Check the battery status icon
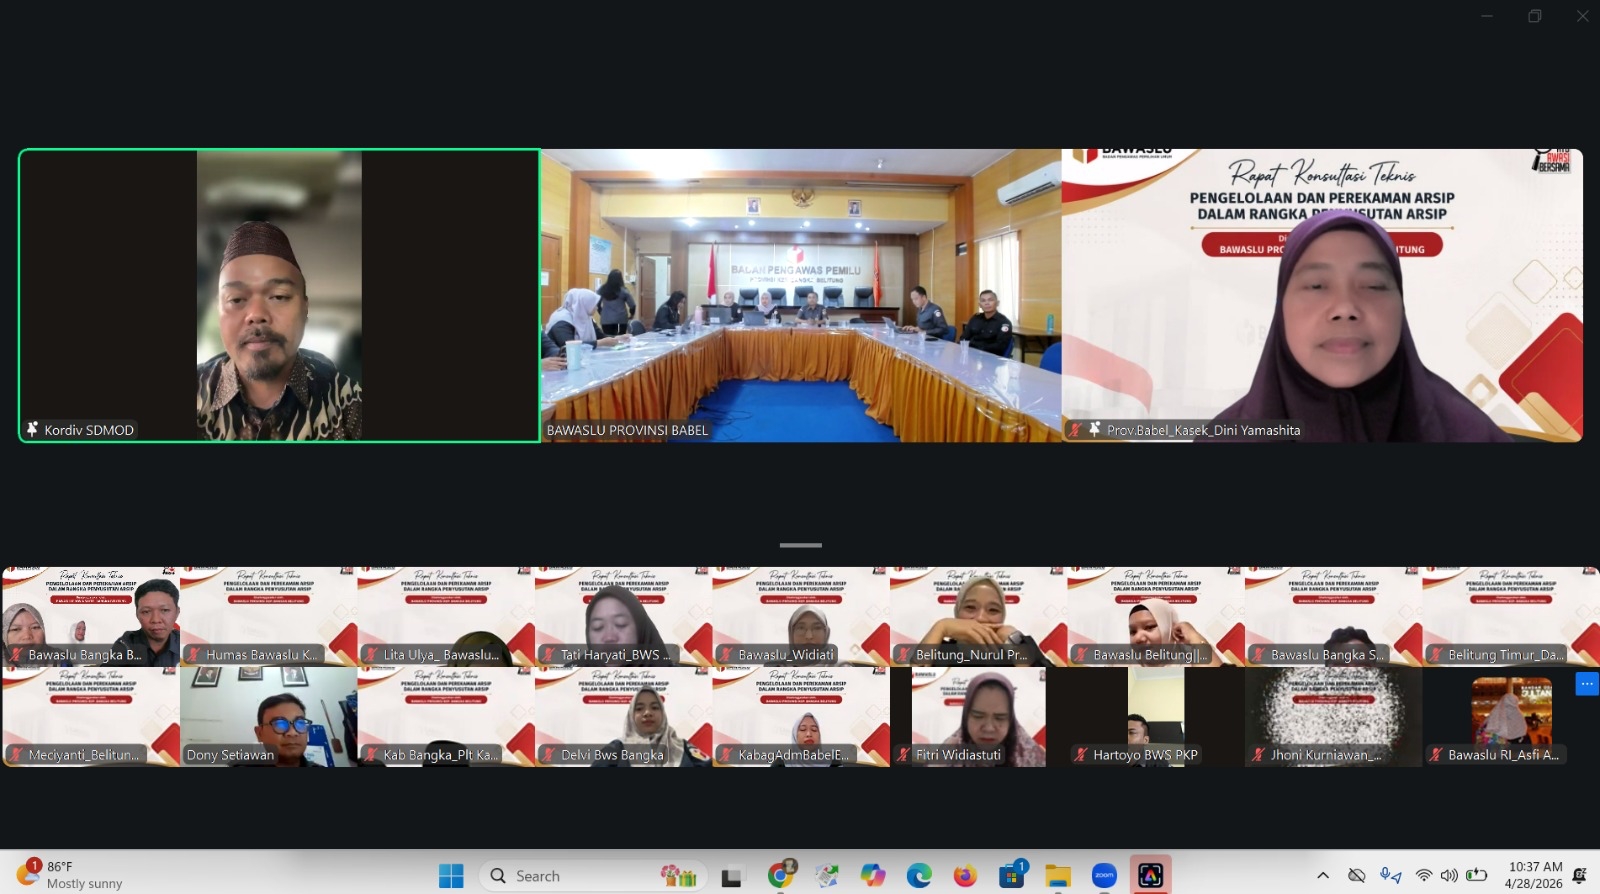 click(x=1476, y=876)
